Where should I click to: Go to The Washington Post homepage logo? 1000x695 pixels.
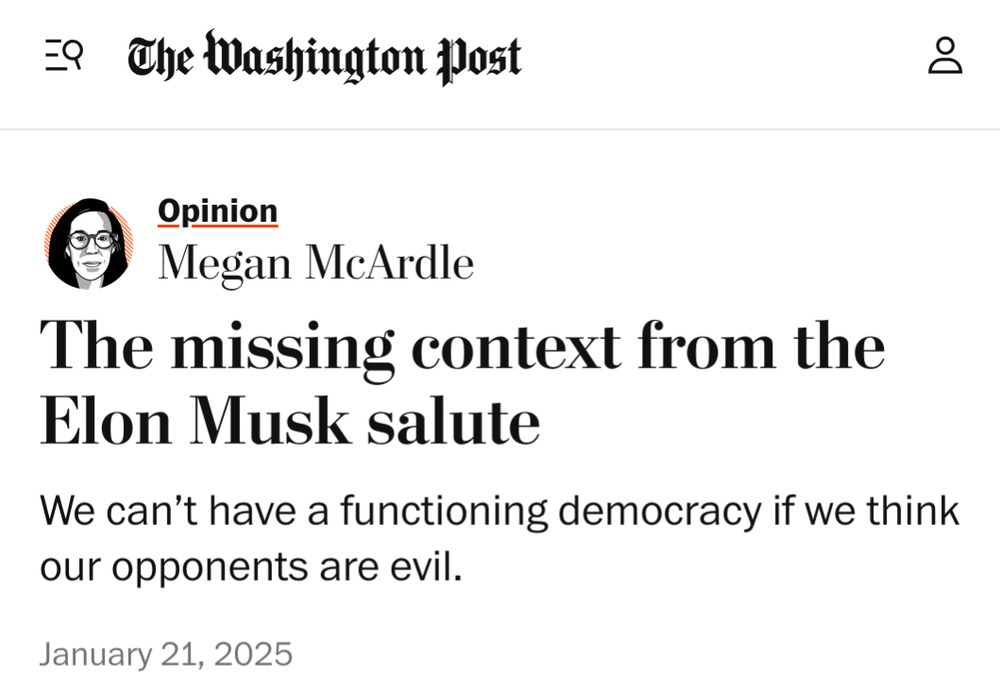[x=324, y=57]
